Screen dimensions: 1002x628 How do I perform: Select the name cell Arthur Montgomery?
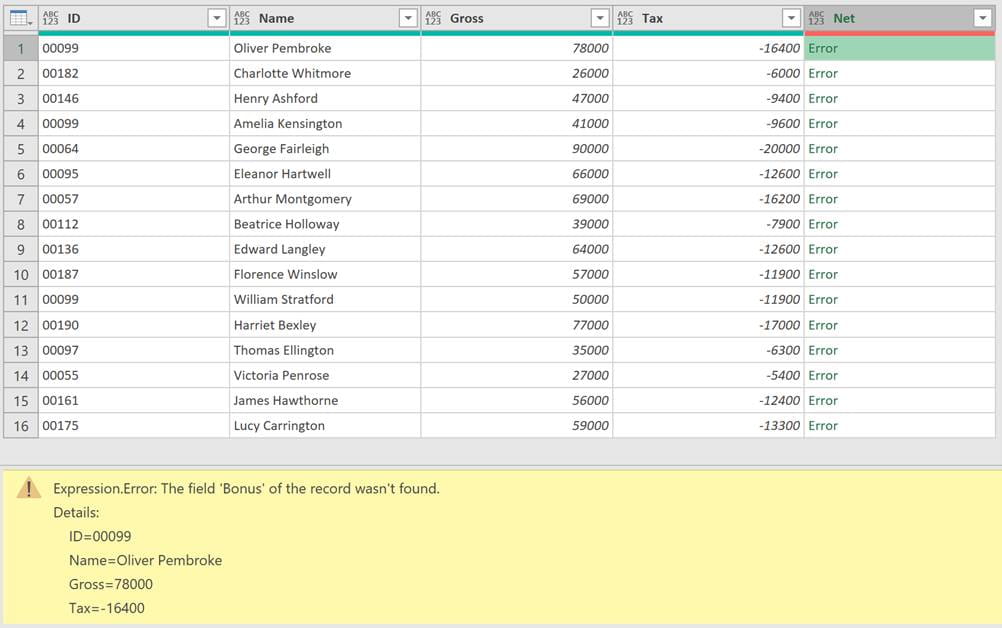click(x=325, y=199)
